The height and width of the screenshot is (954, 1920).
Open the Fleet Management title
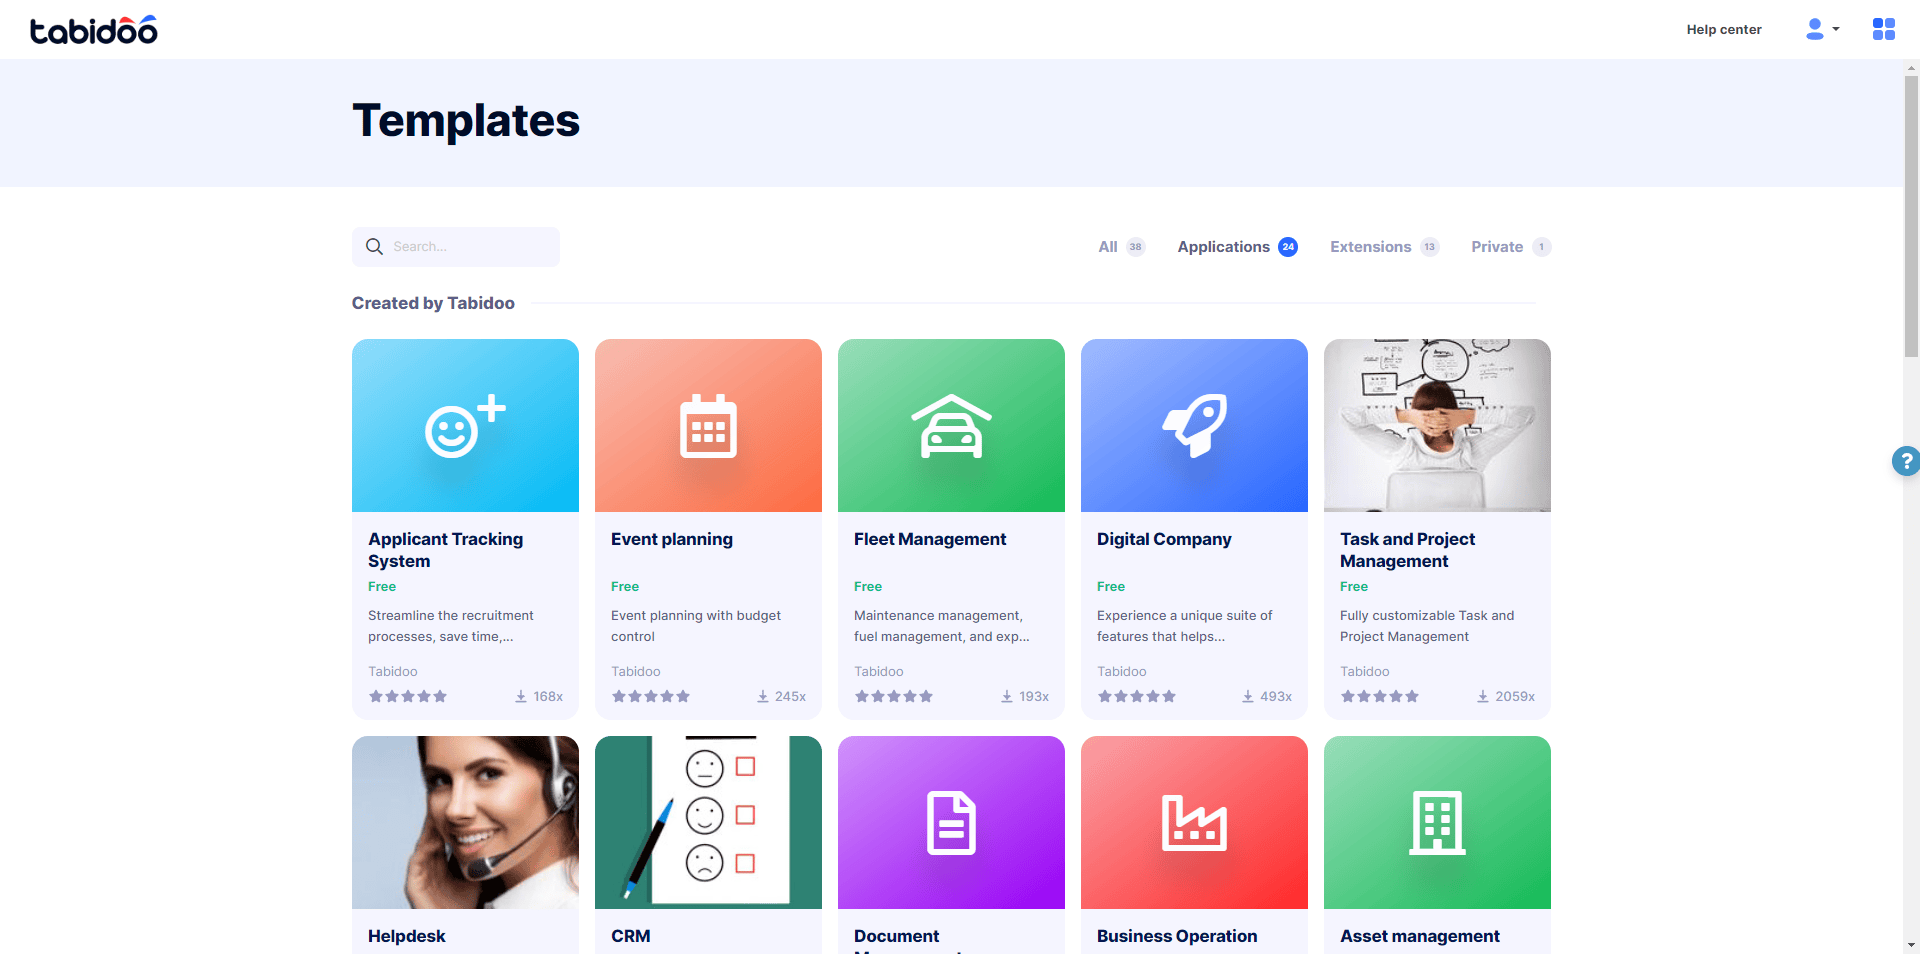(930, 539)
